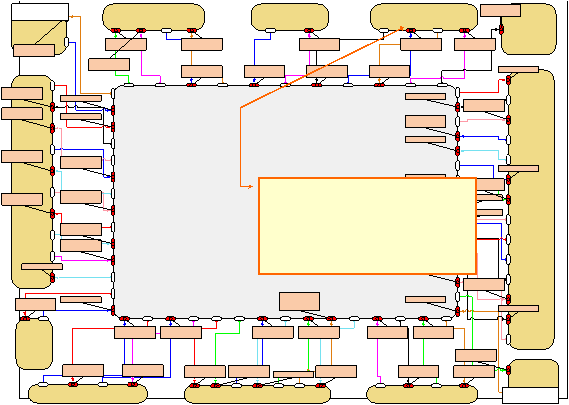Select the top-left wide tan rounded block
The image size is (569, 405).
tap(153, 17)
